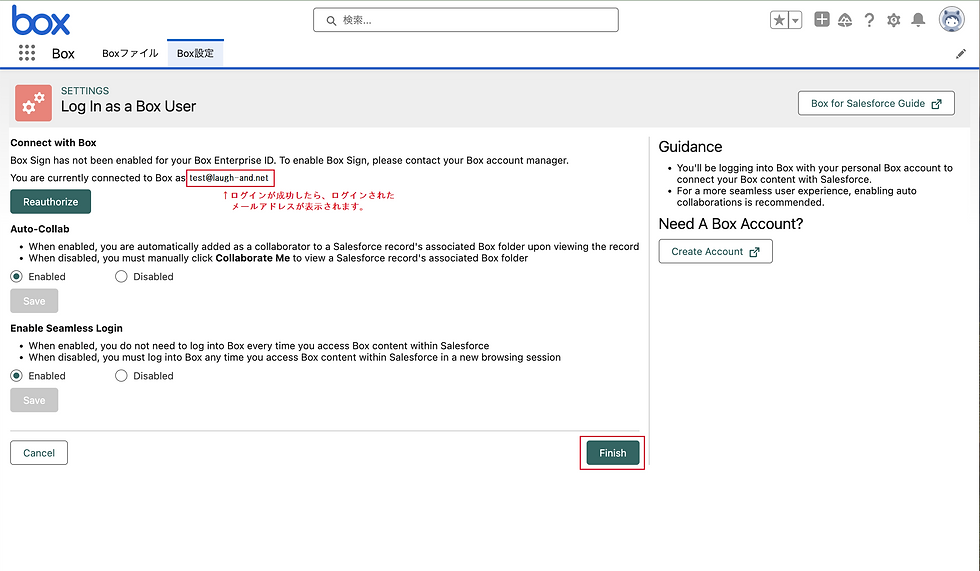Expand the favorites list dropdown arrow

click(x=795, y=20)
